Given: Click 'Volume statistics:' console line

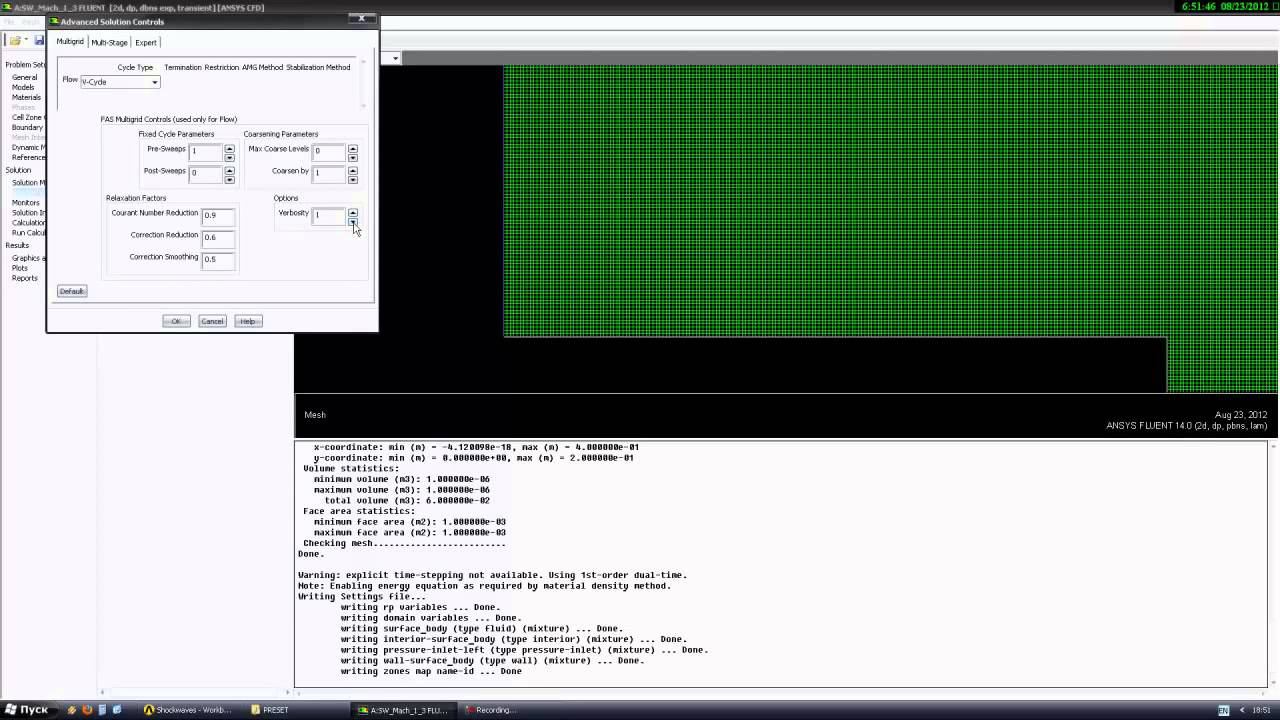Looking at the screenshot, I should coord(351,468).
